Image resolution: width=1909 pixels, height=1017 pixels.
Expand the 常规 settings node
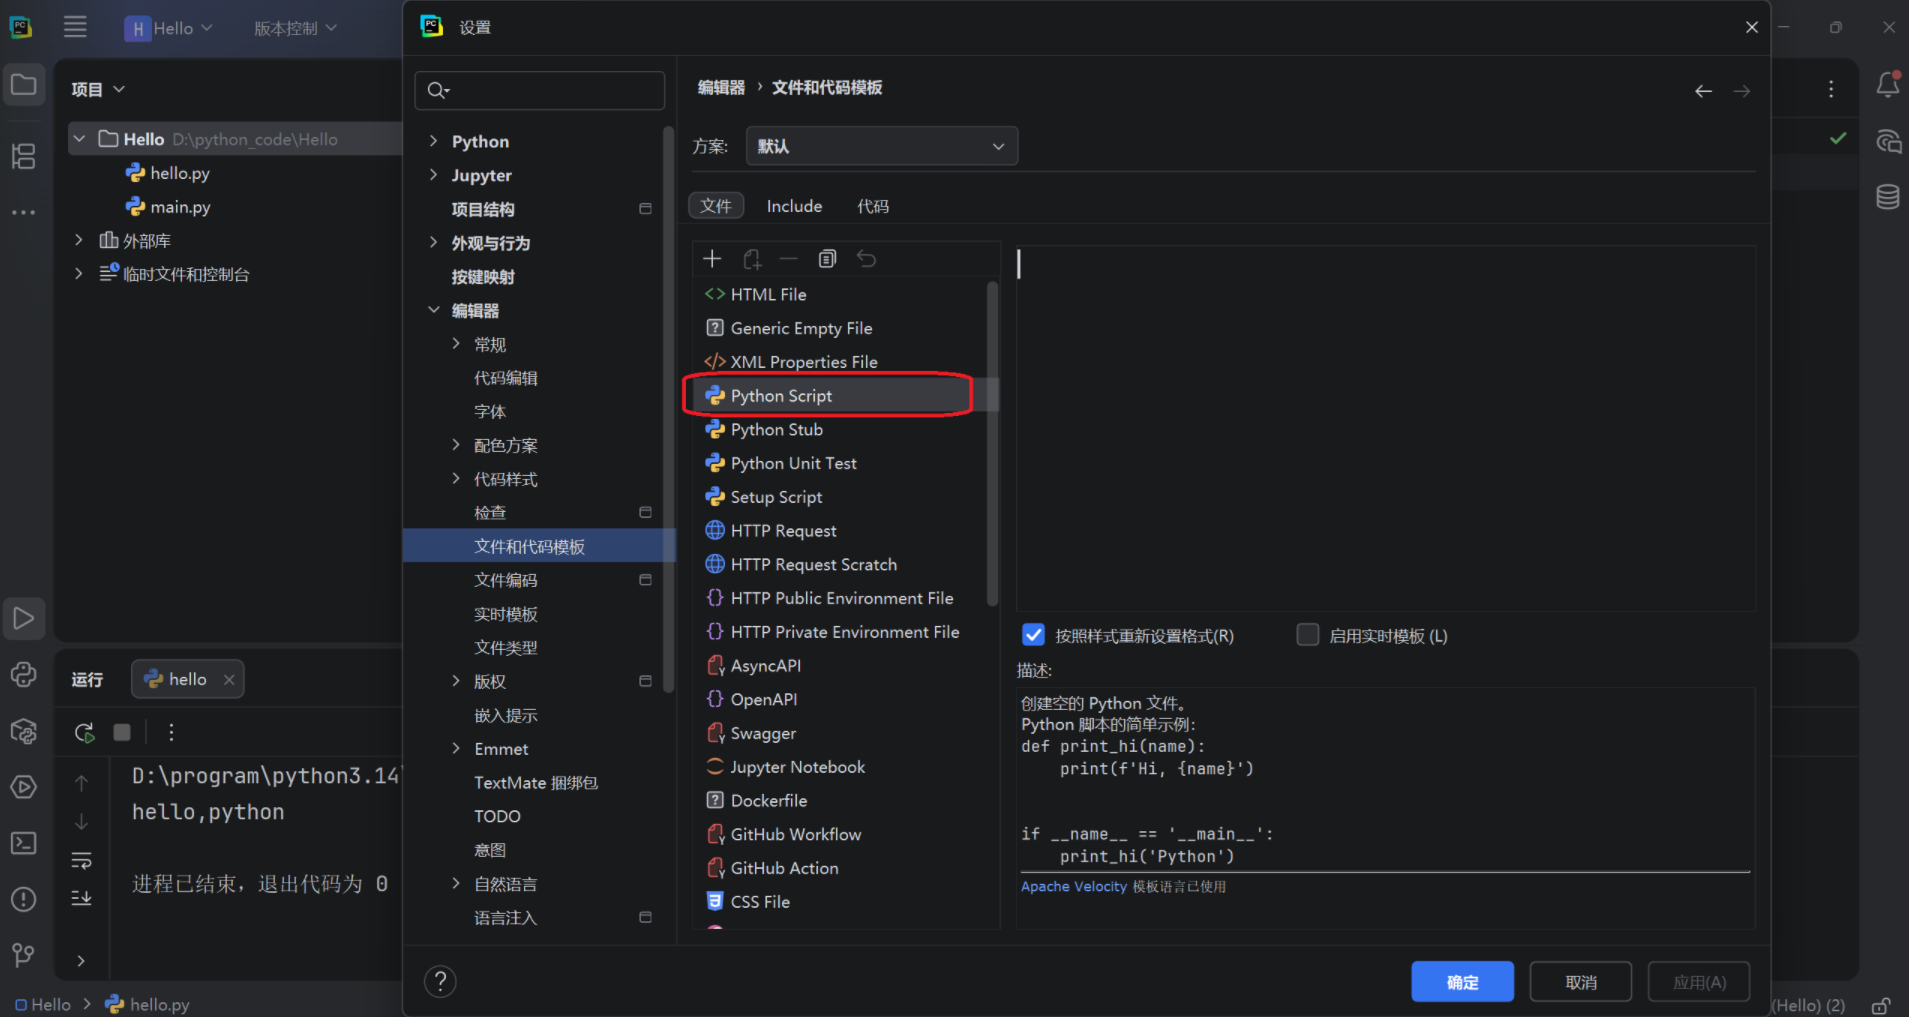(x=456, y=344)
